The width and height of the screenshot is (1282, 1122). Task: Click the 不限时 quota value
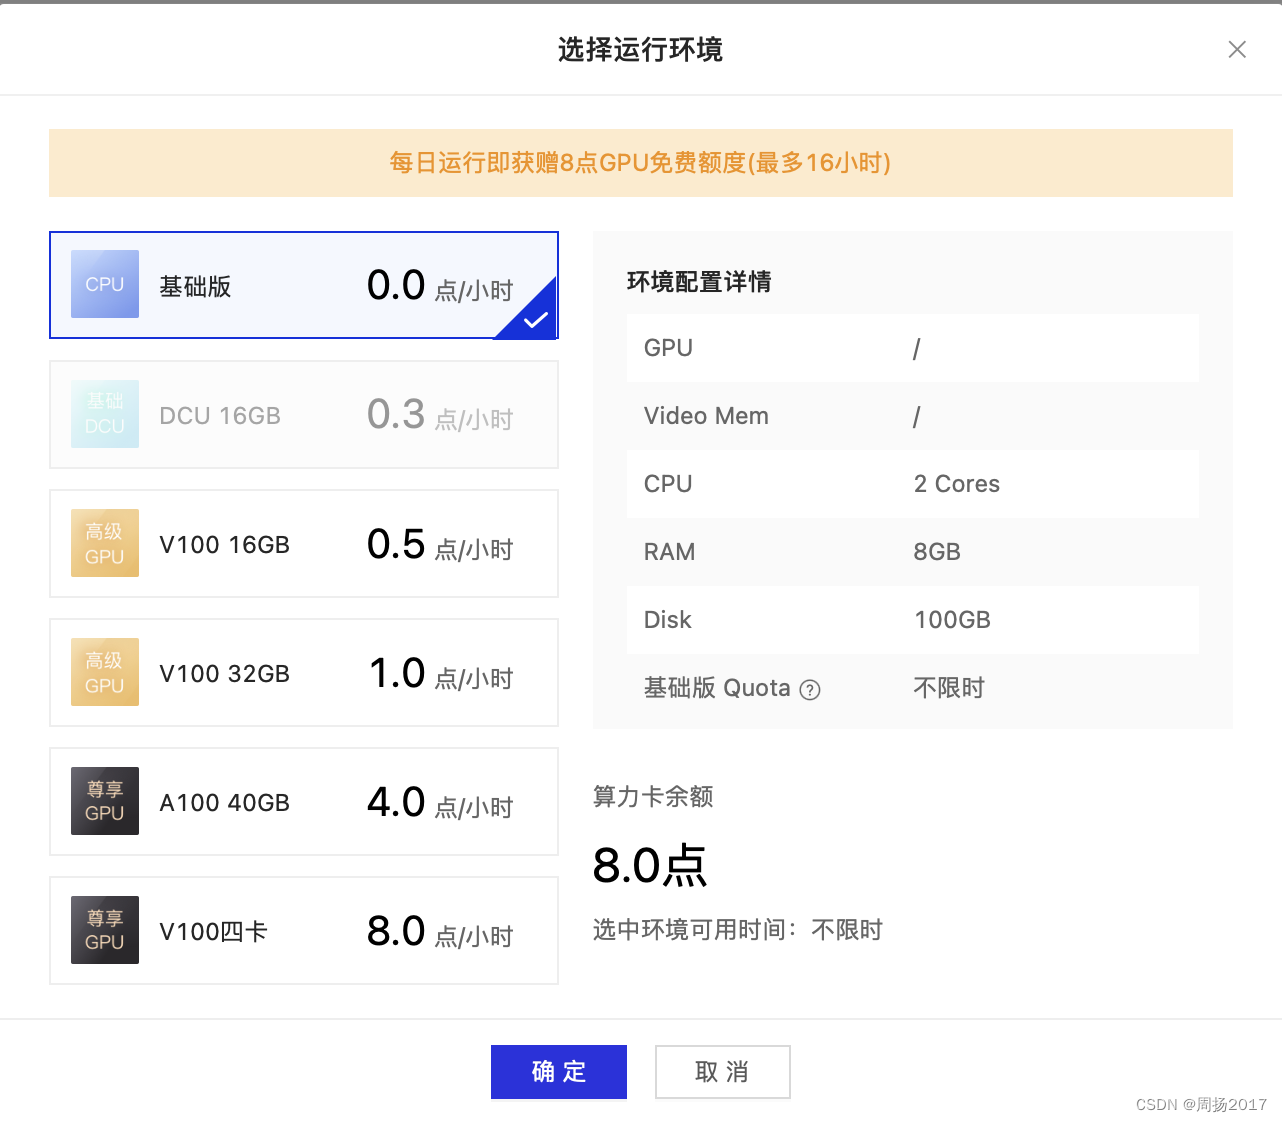[949, 688]
